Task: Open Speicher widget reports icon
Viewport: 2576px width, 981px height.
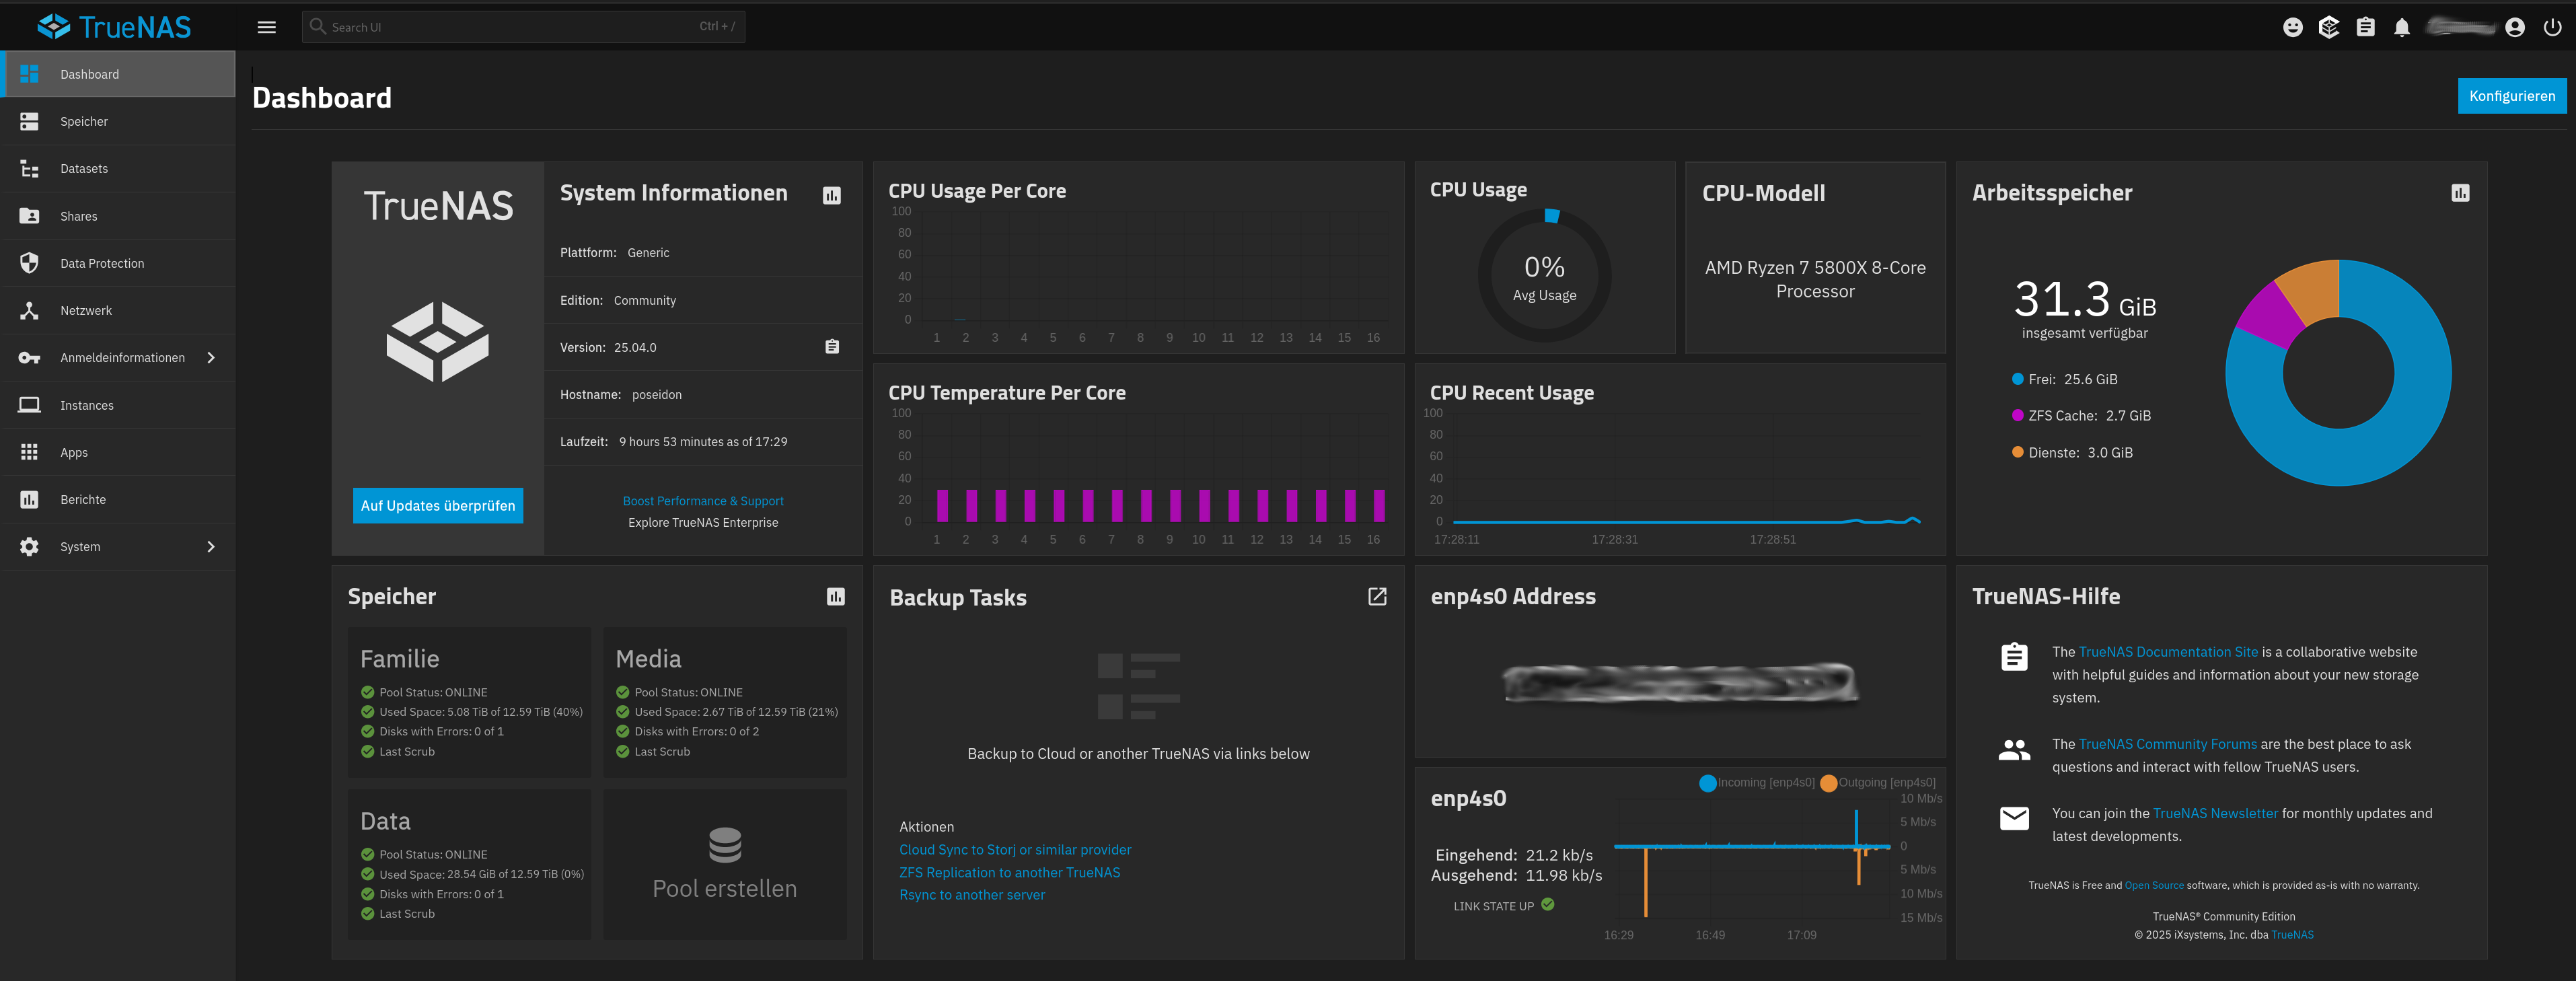Action: pos(836,597)
